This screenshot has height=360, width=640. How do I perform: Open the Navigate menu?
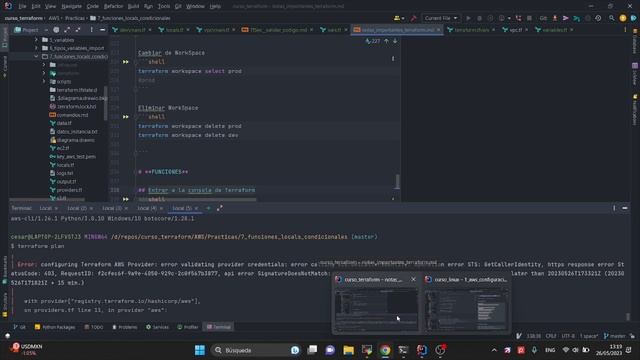pos(71,6)
